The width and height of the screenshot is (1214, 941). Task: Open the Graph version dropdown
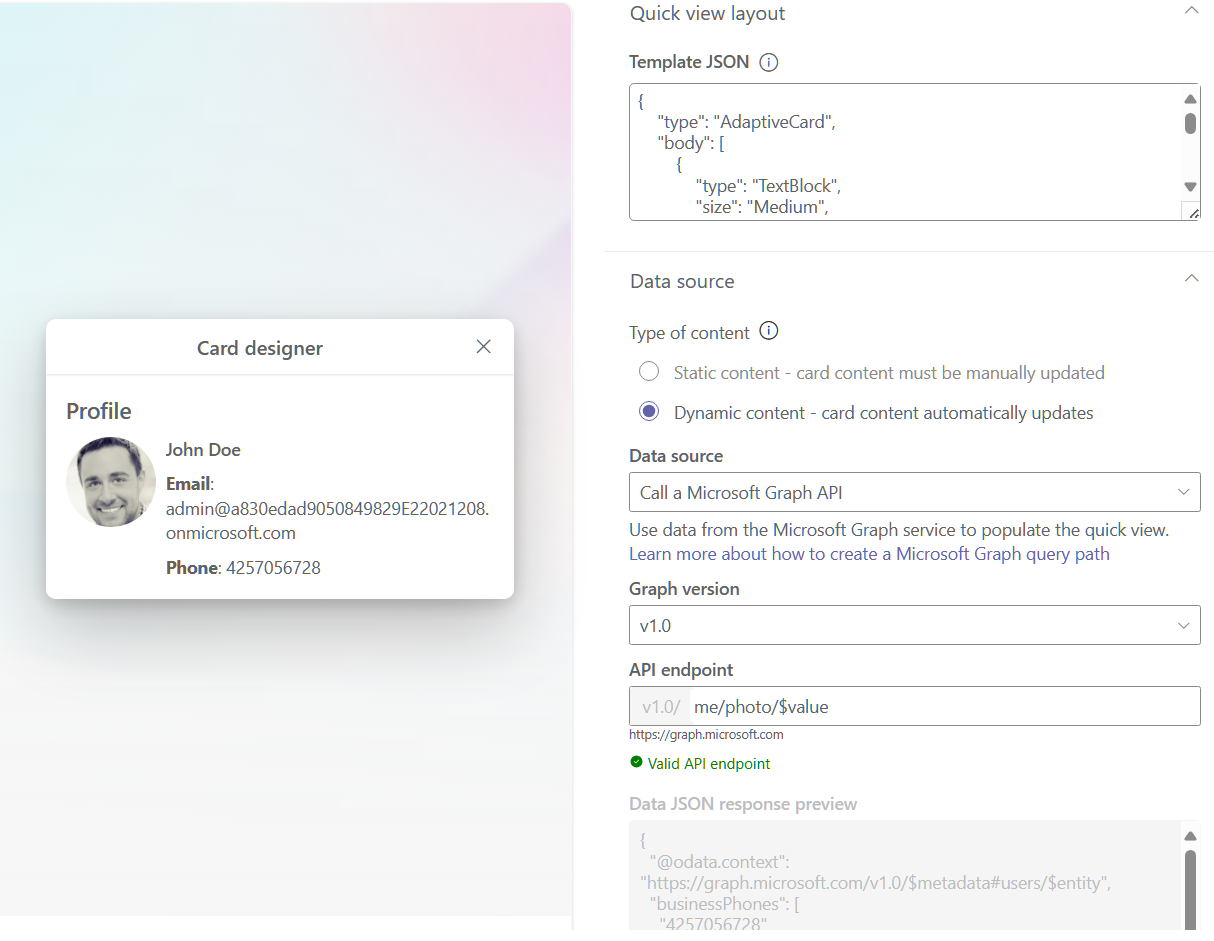coord(914,625)
